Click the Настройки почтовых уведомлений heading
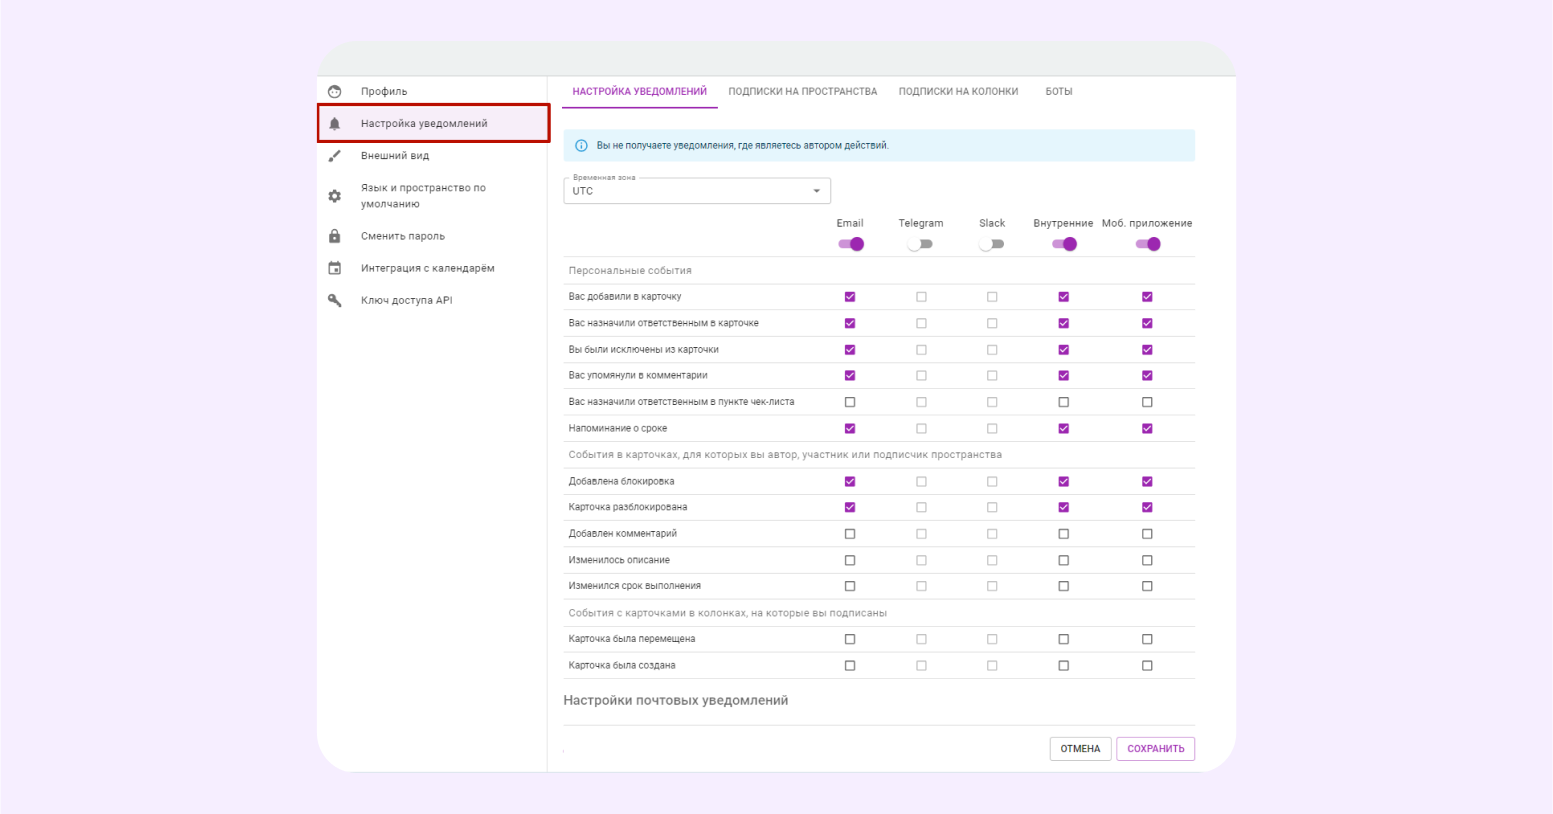The image size is (1553, 814). 676,701
